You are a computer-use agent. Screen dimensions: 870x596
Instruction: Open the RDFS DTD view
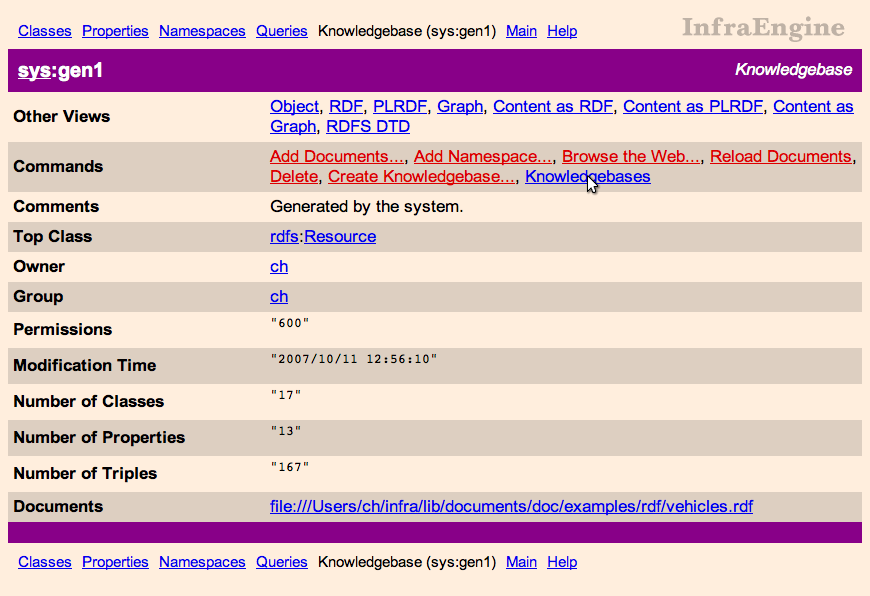[368, 127]
